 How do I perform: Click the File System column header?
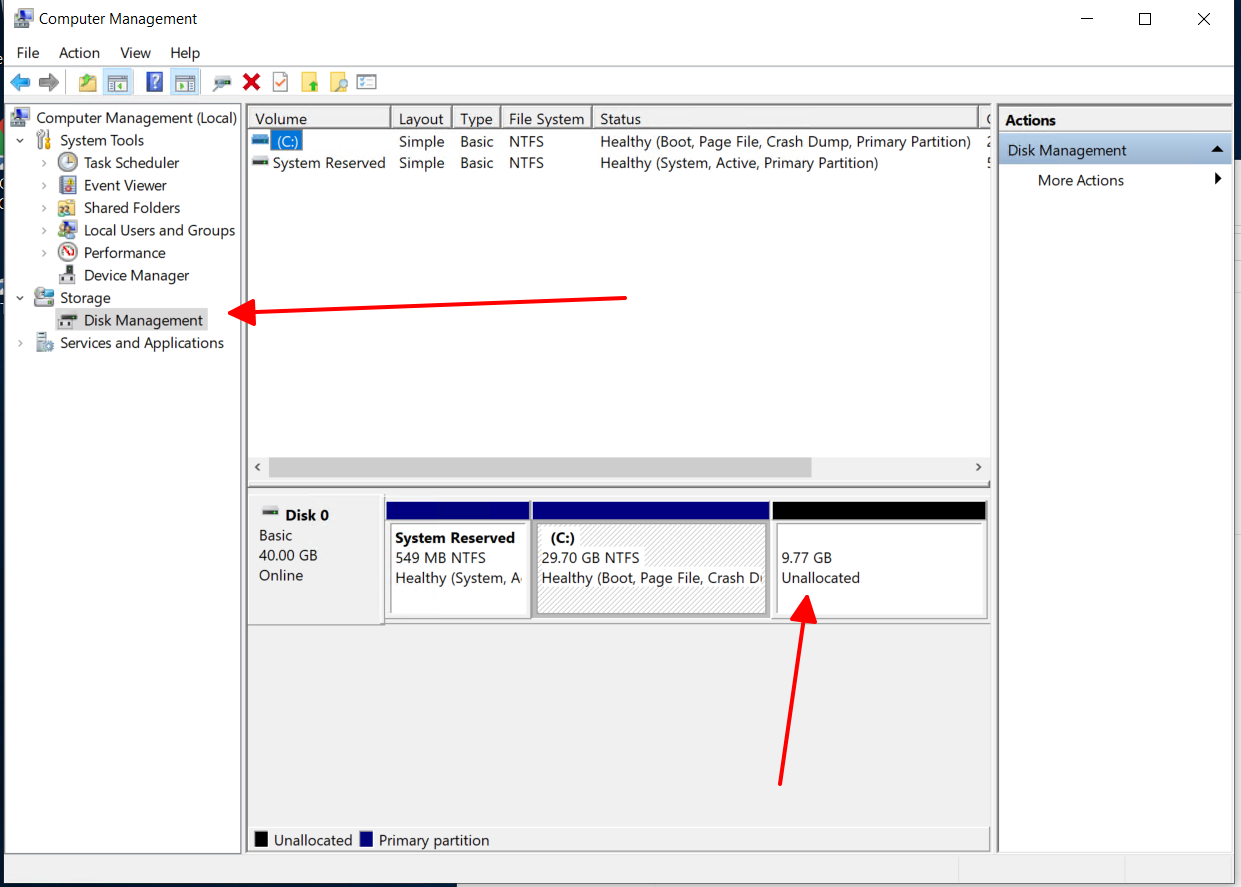click(x=546, y=118)
